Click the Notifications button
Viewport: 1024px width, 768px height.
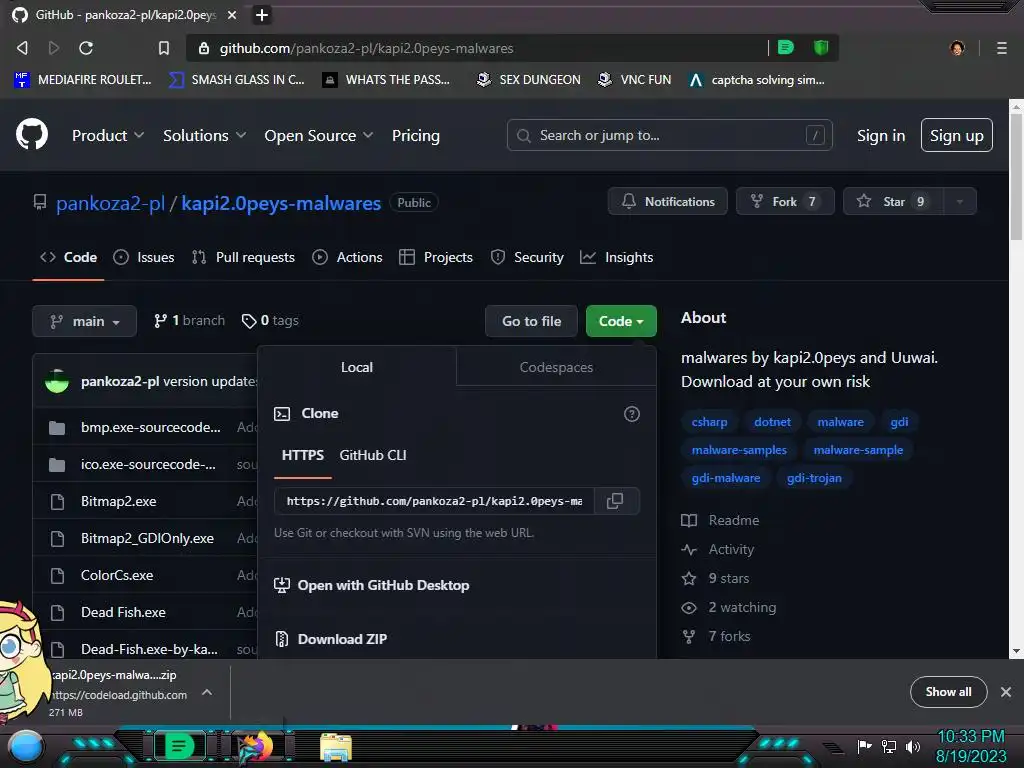(x=667, y=201)
